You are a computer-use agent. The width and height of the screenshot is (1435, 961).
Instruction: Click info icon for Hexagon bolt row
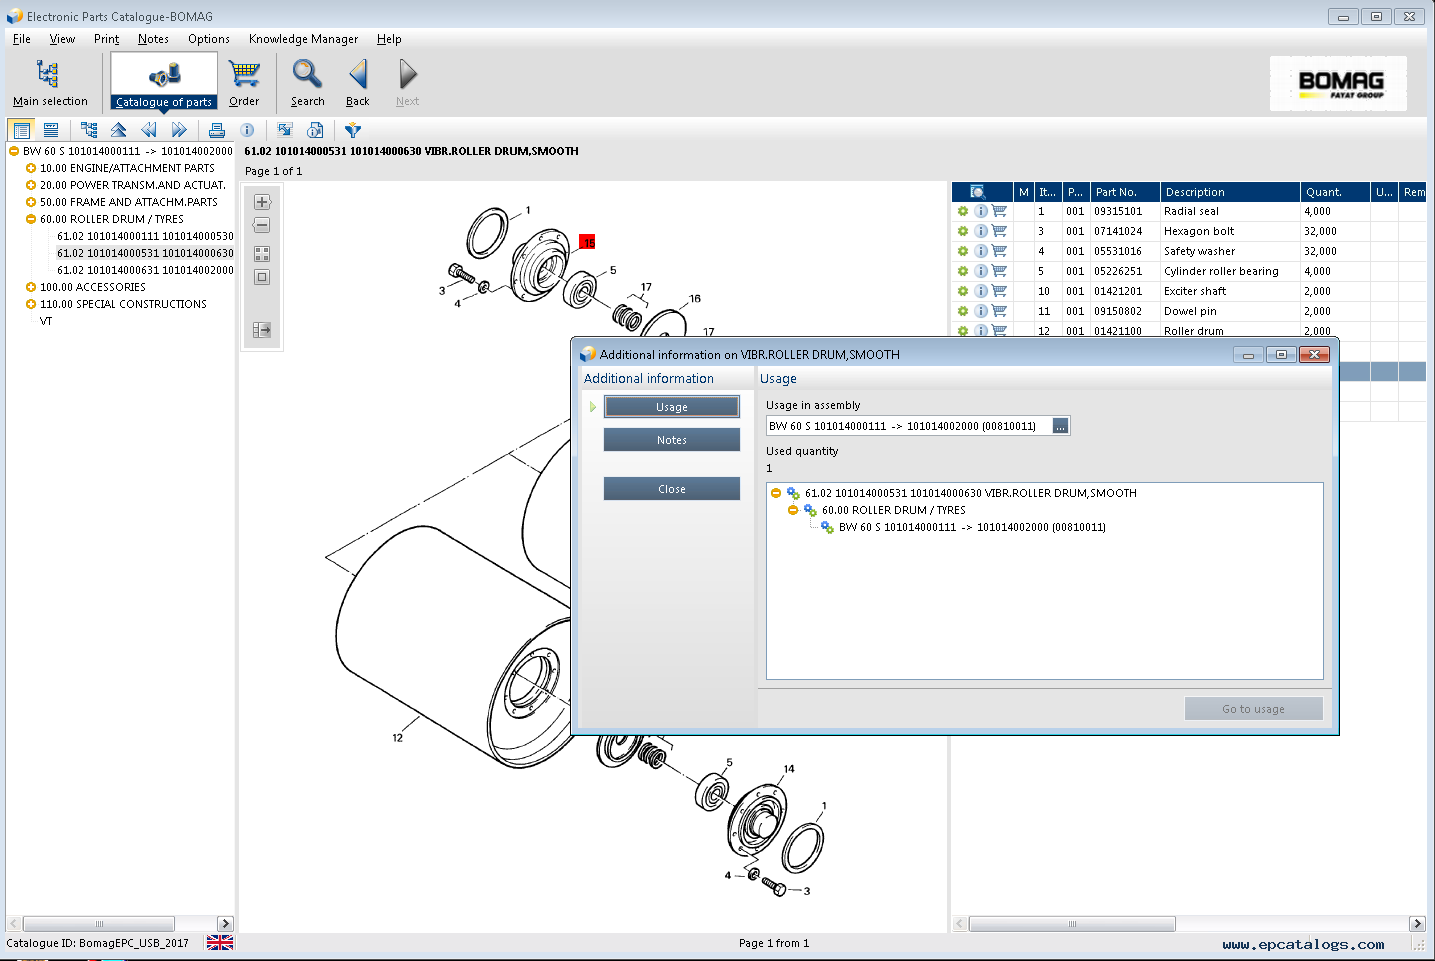(x=981, y=231)
